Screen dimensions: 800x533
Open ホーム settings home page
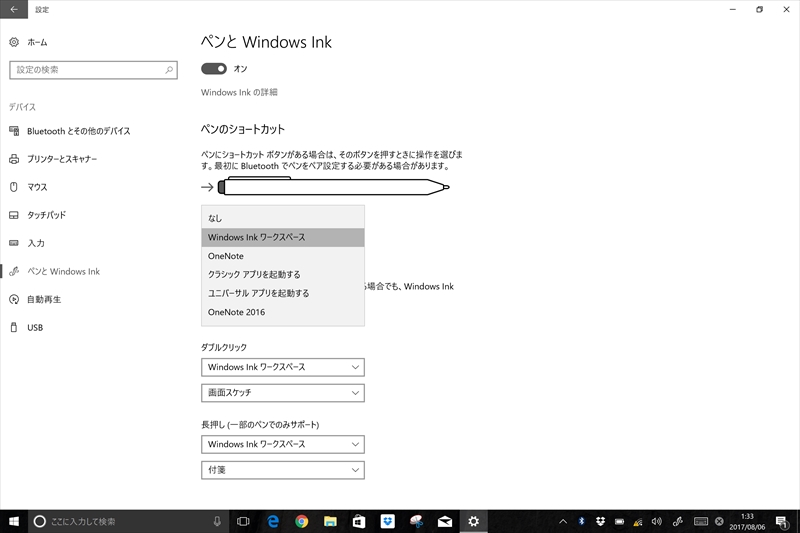(x=29, y=42)
